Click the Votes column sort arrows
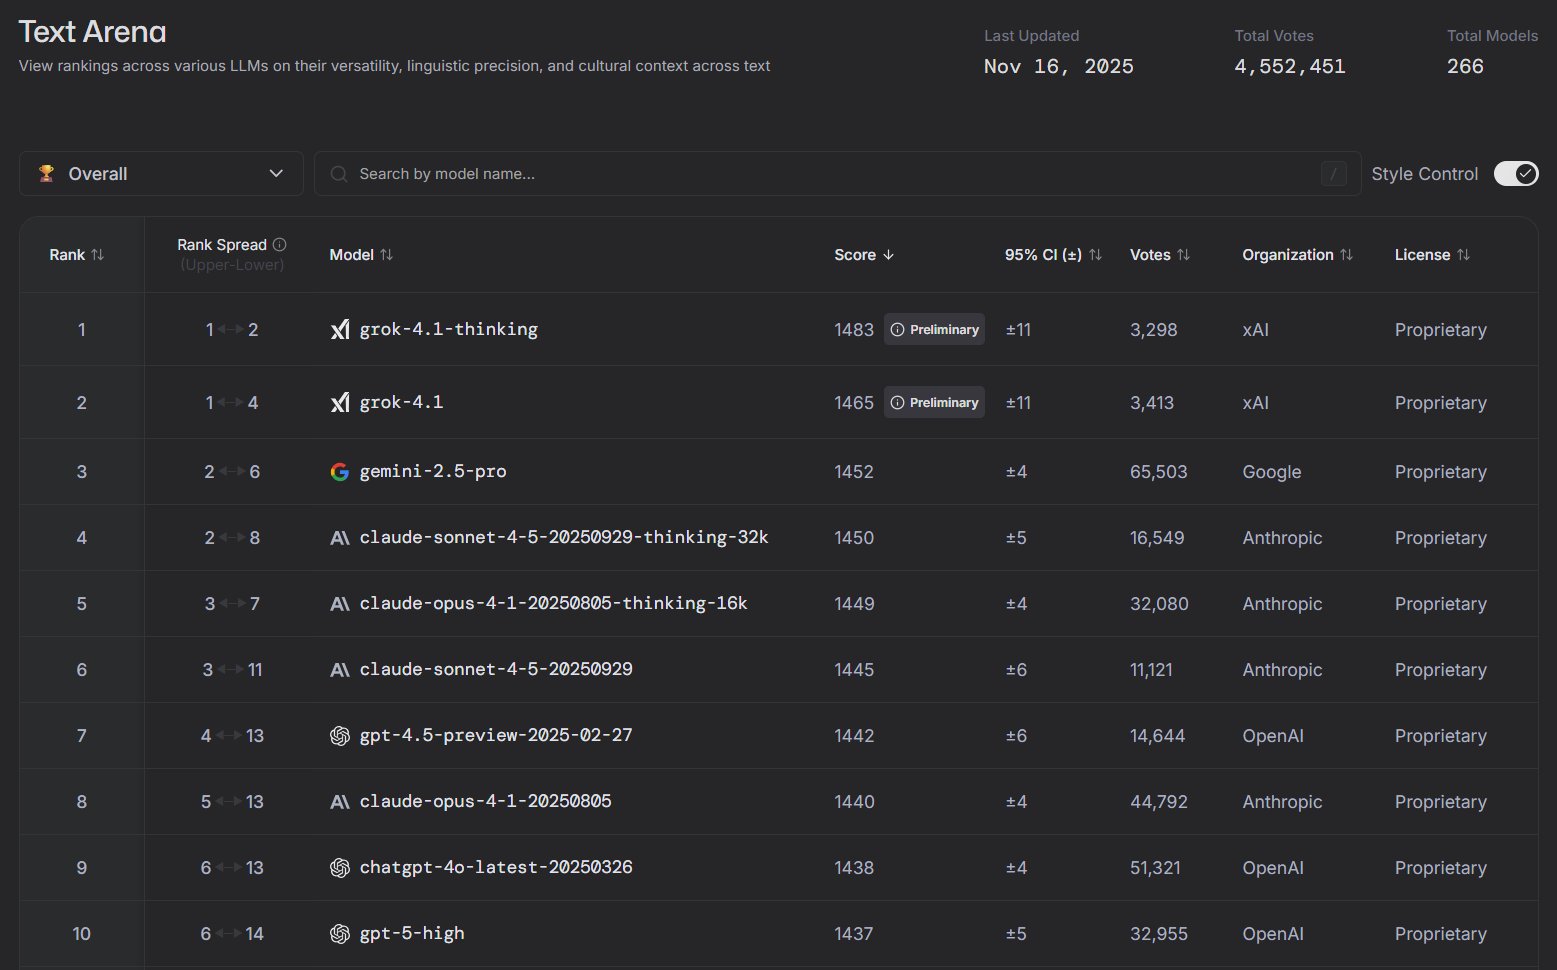Screen dimensions: 1557x970 click(1184, 255)
